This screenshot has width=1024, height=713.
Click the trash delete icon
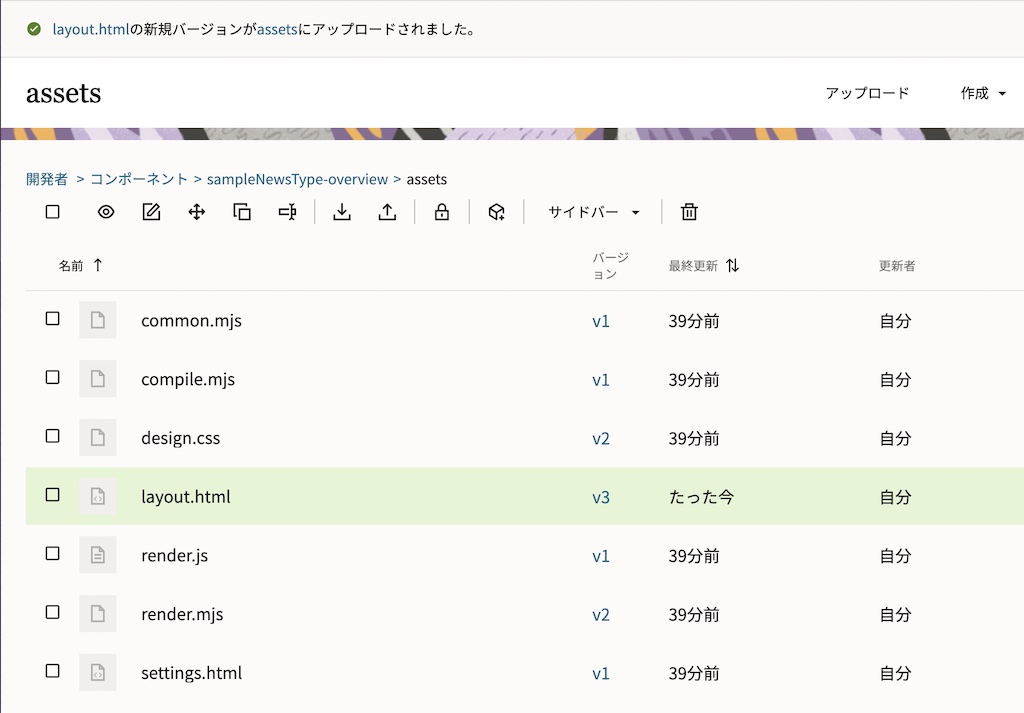coord(689,212)
